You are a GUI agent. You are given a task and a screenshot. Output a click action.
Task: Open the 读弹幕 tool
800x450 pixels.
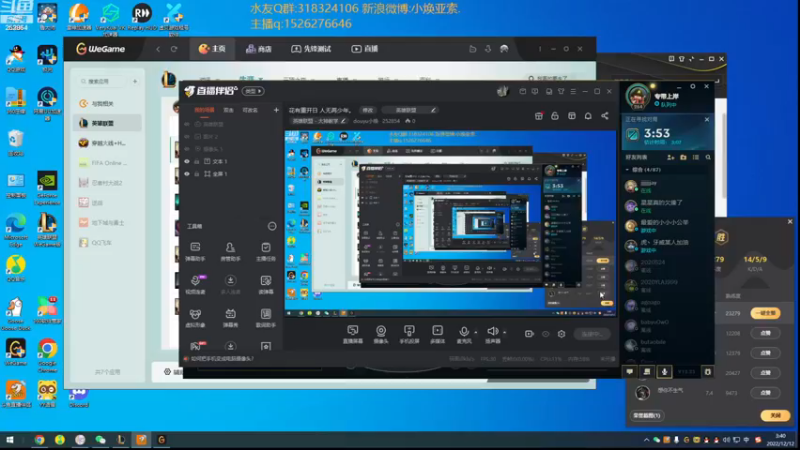click(266, 285)
